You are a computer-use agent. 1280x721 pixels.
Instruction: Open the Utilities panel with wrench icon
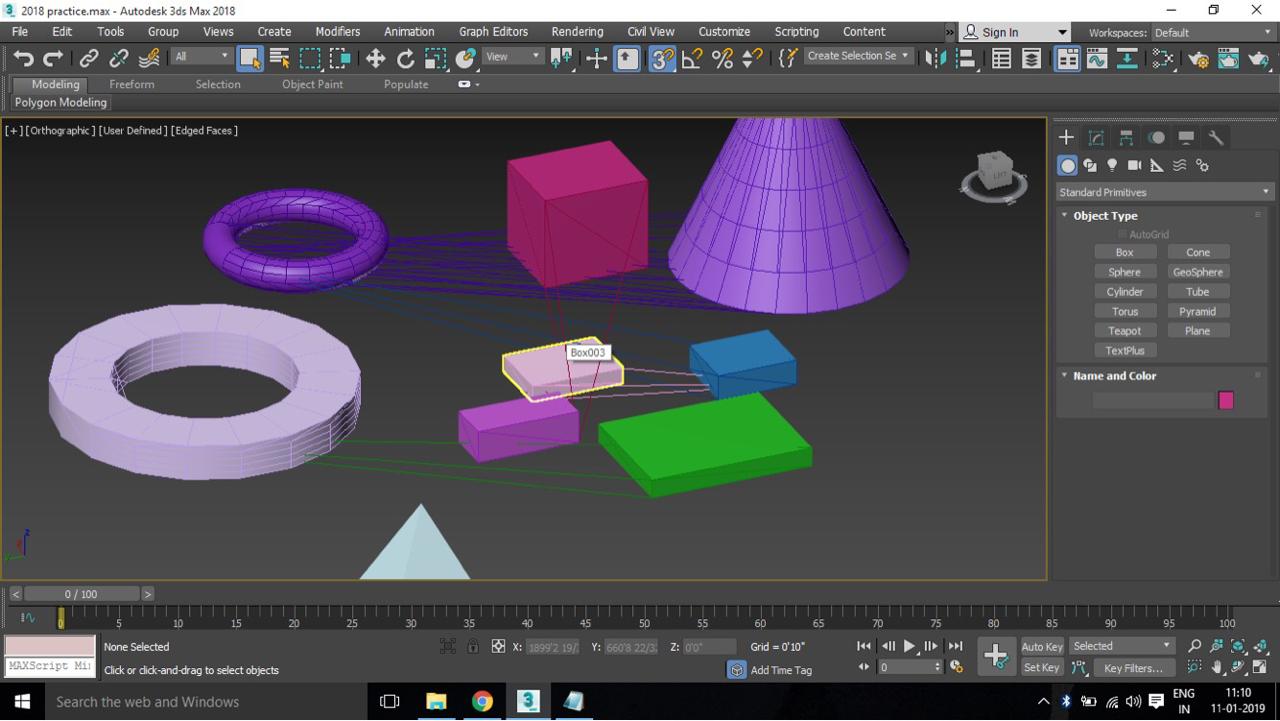pos(1216,137)
